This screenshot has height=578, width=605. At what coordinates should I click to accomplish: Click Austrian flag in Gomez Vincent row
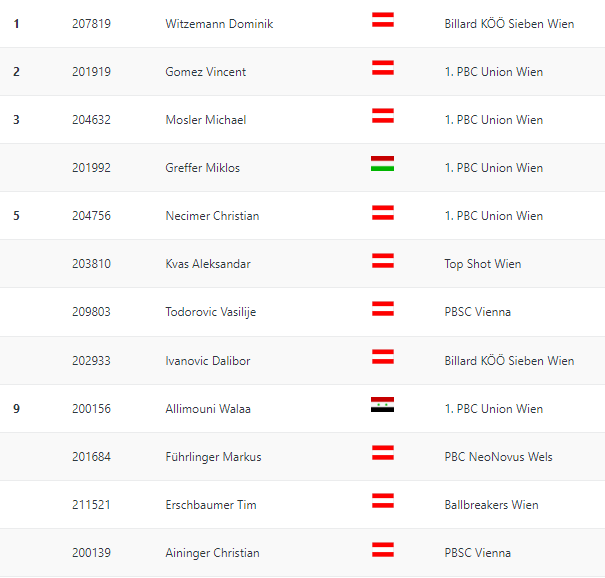coord(383,68)
